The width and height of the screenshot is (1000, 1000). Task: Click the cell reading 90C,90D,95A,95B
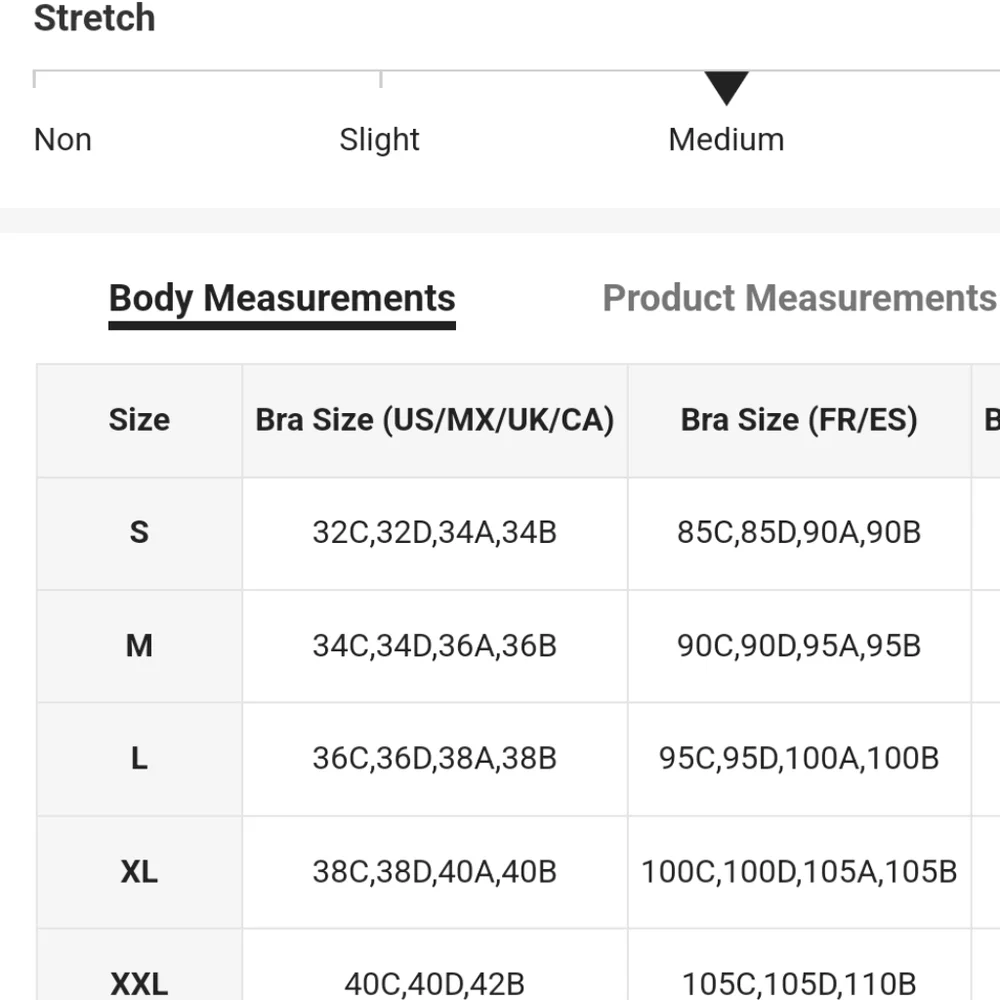tap(799, 646)
